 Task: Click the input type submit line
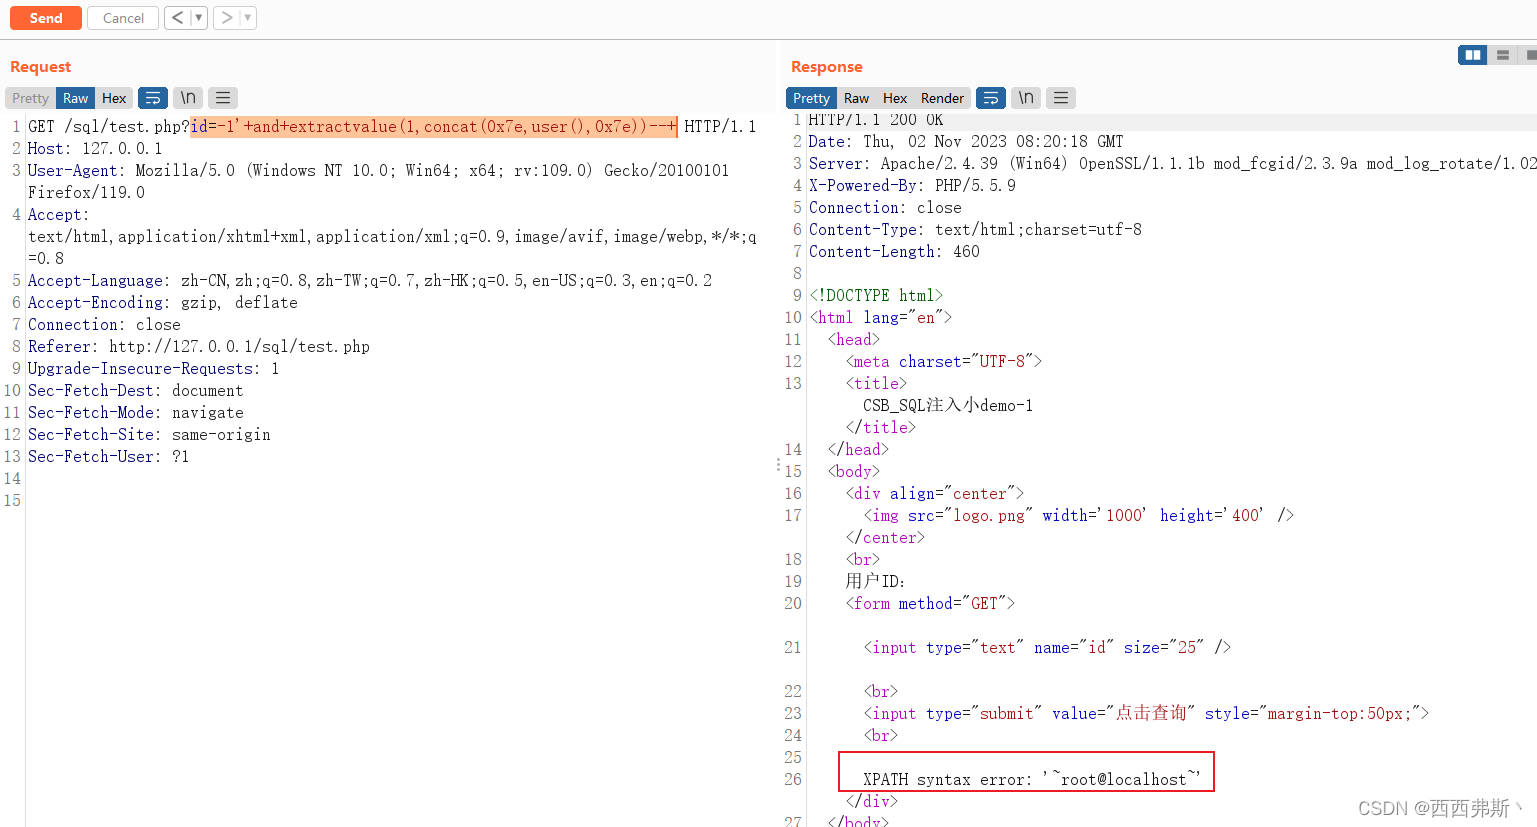[1146, 713]
